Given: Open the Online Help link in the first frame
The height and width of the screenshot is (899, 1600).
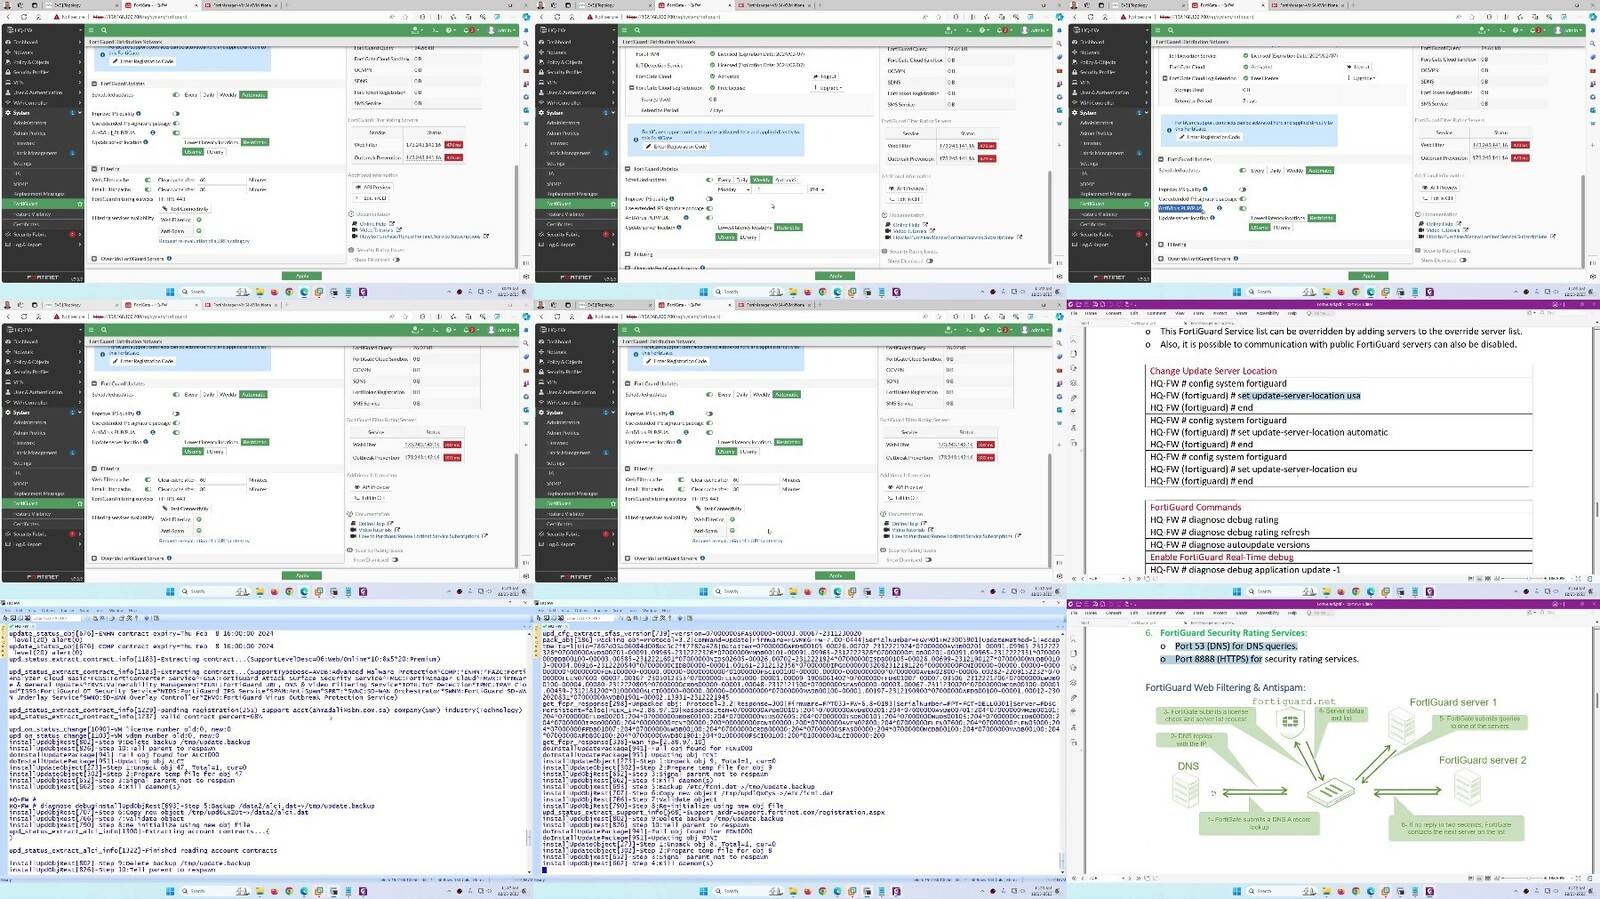Looking at the screenshot, I should click(x=373, y=224).
